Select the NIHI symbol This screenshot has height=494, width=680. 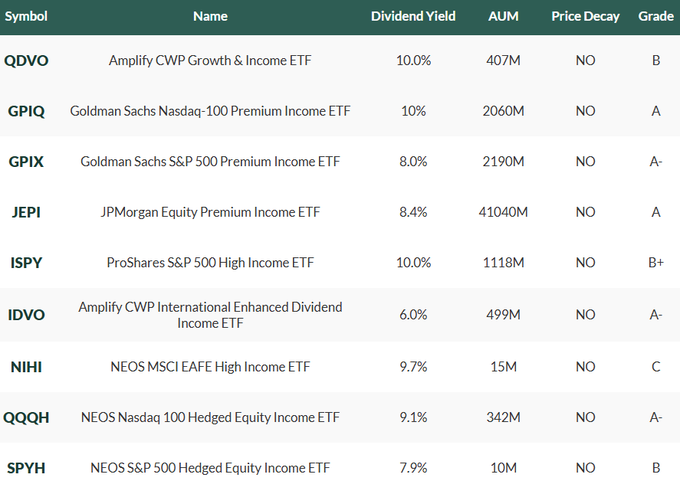point(26,367)
